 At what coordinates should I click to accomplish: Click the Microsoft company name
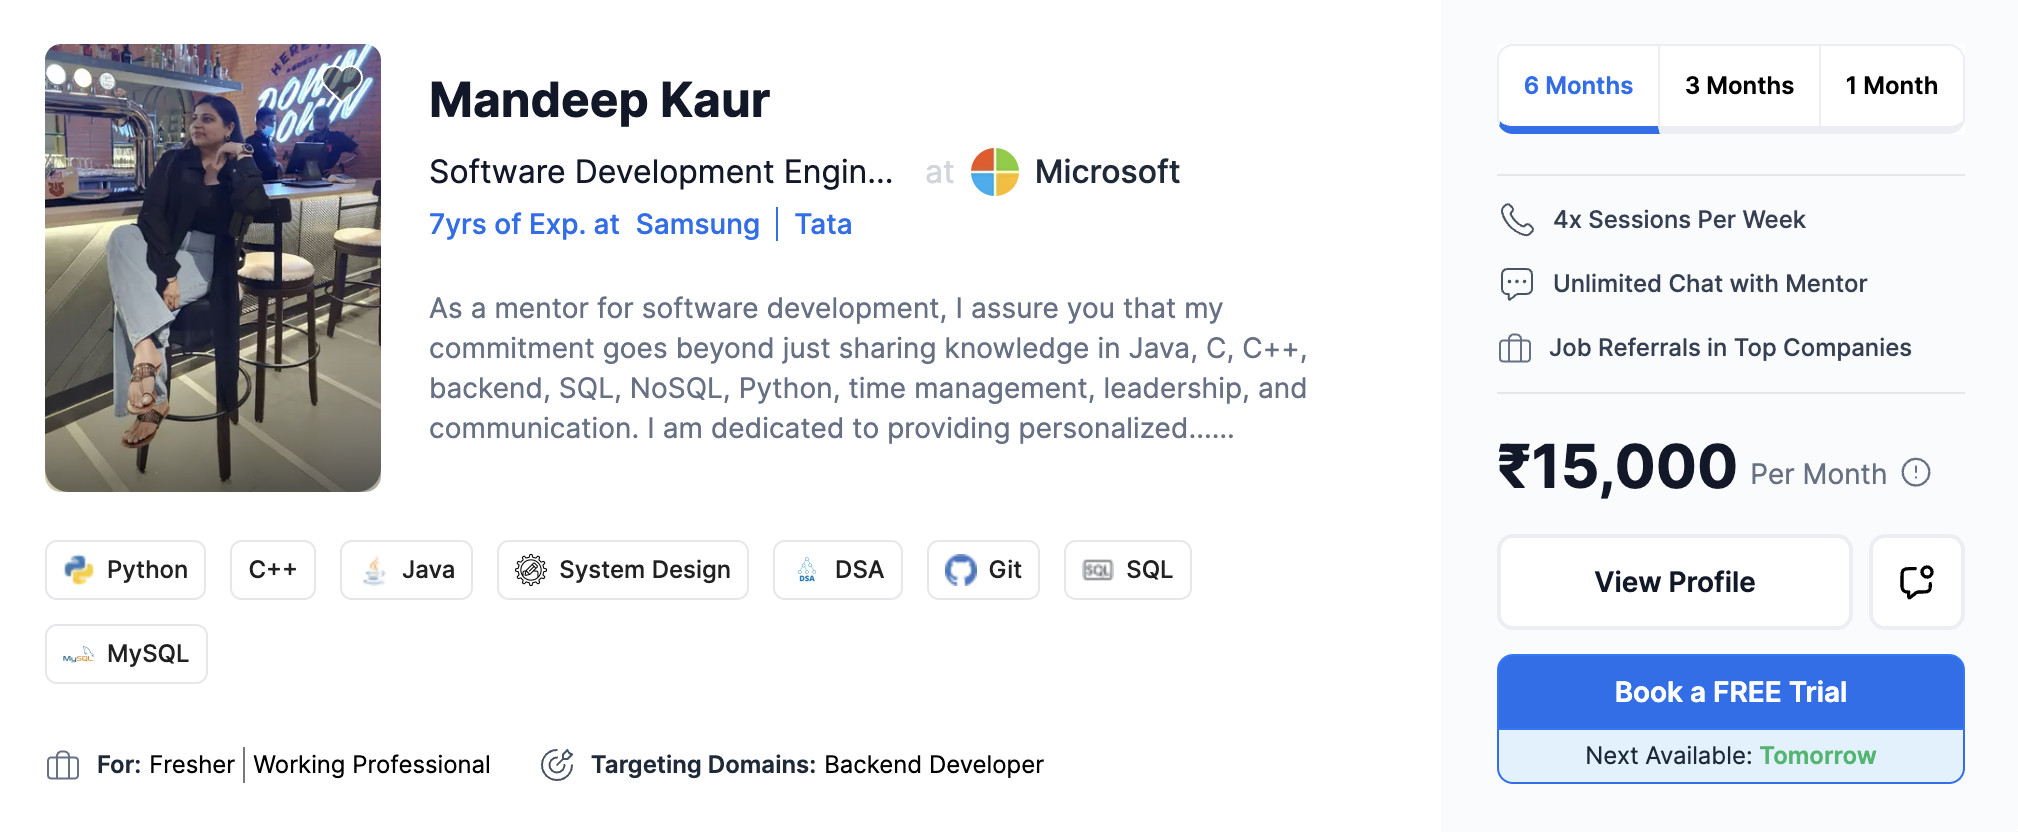pyautogui.click(x=1107, y=172)
